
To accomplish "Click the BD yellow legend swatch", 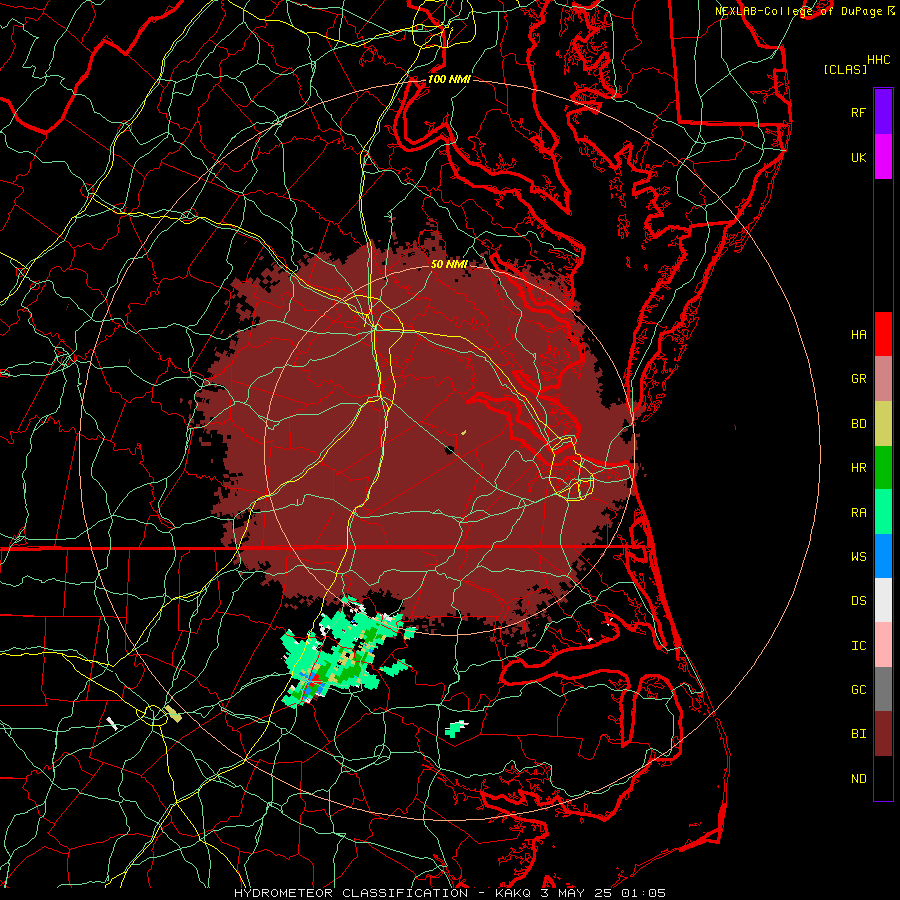I will (883, 423).
